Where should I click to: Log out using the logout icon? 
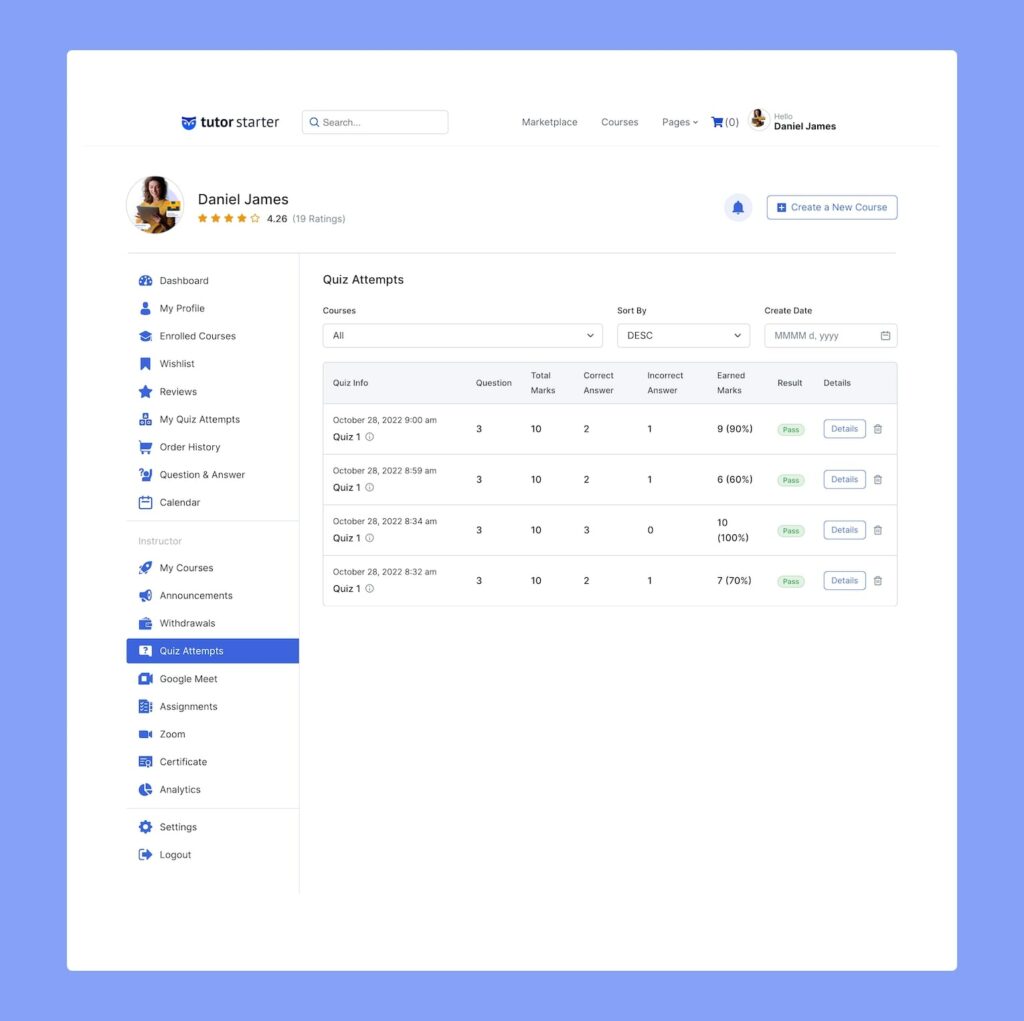[145, 854]
